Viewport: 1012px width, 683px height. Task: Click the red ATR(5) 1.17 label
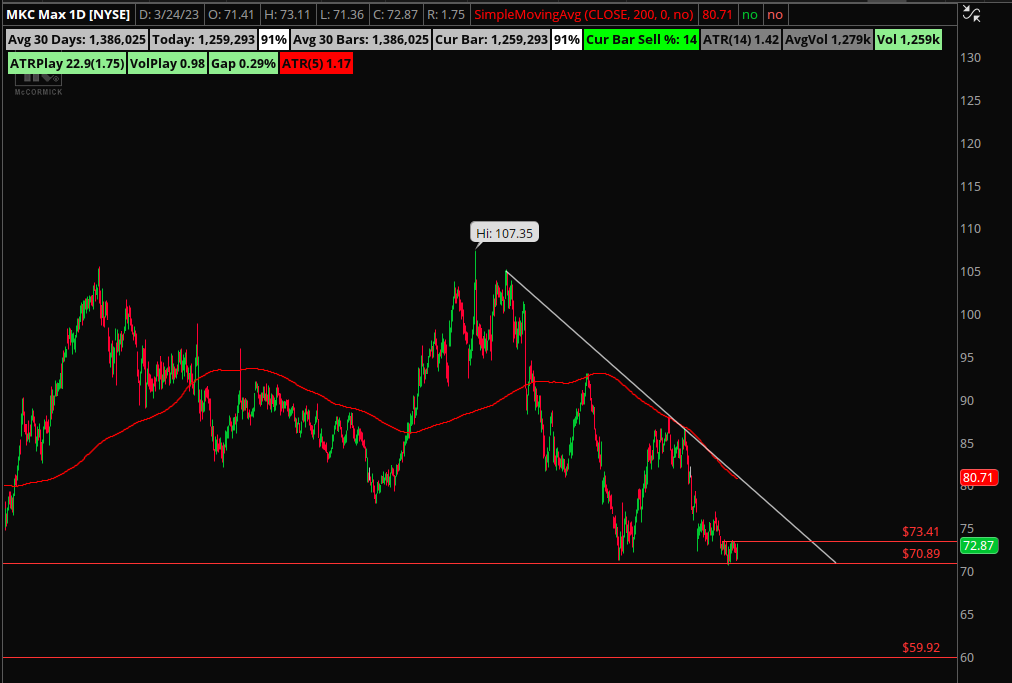[316, 63]
